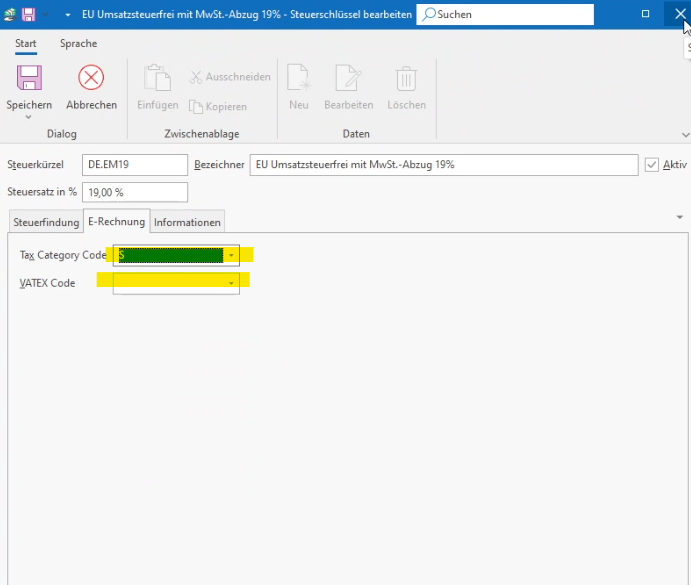Open the Tax Category Code dropdown
Image resolution: width=691 pixels, height=585 pixels.
click(x=231, y=256)
